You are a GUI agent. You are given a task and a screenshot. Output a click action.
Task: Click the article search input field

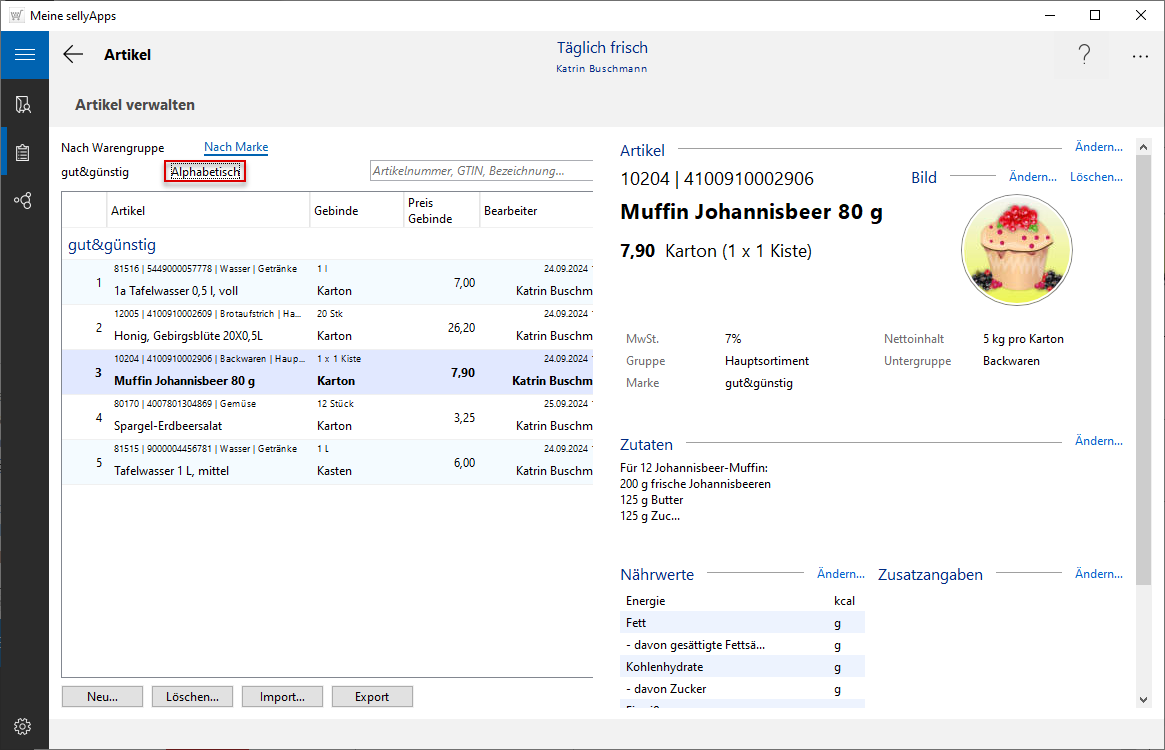pyautogui.click(x=480, y=171)
